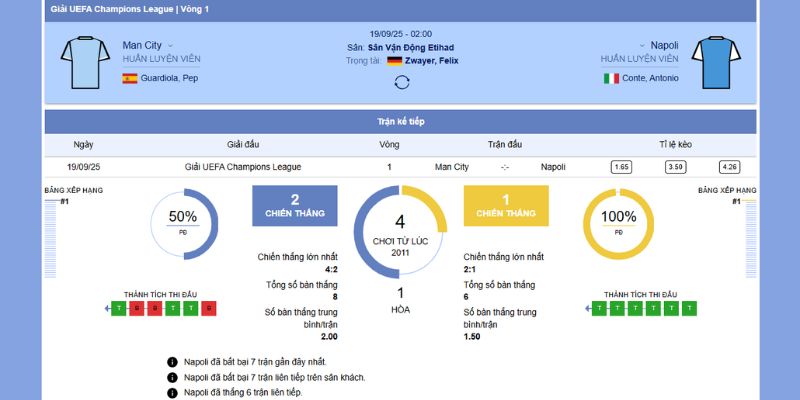The width and height of the screenshot is (800, 400).
Task: Open the Guardiola, Pep coach link
Action: pyautogui.click(x=169, y=78)
